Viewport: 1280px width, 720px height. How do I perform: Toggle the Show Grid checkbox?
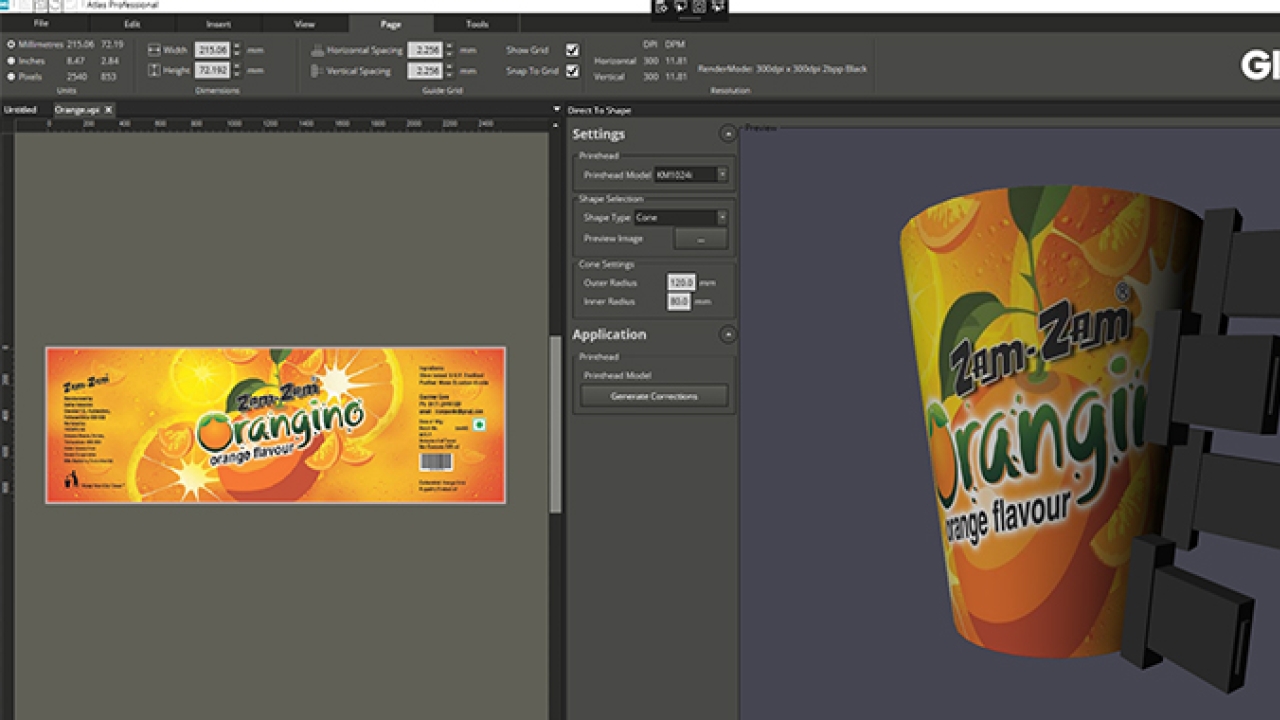point(572,50)
